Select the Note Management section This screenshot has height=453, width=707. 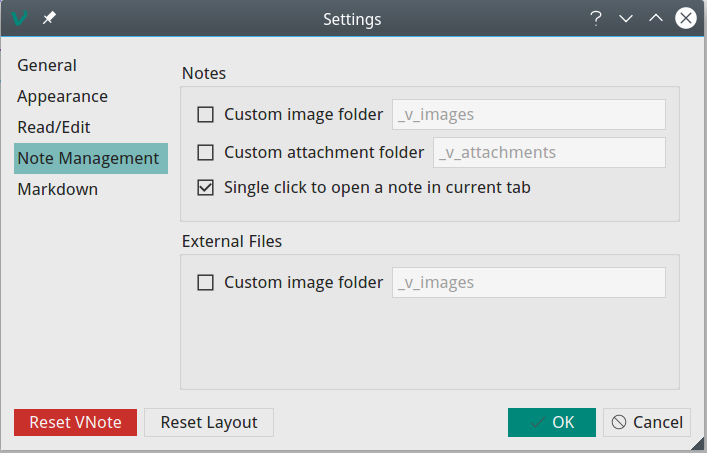coord(91,159)
